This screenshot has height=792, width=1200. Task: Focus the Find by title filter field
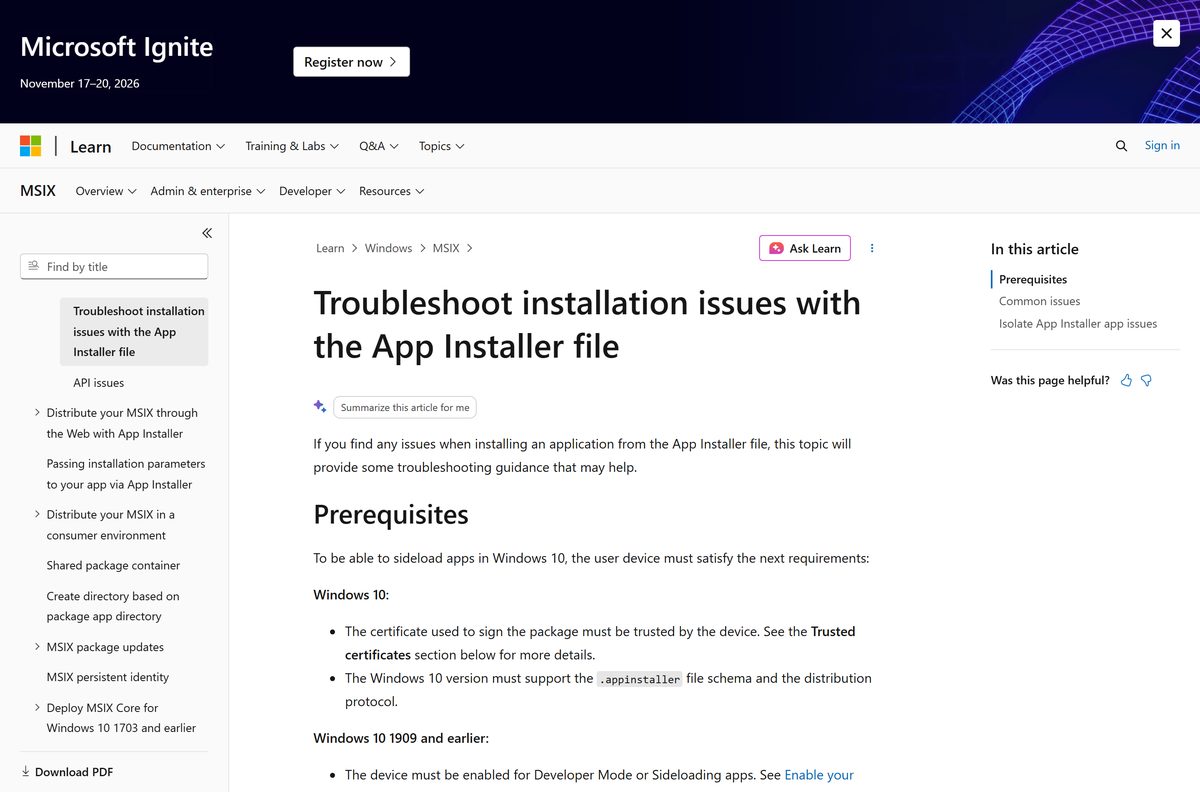[114, 266]
